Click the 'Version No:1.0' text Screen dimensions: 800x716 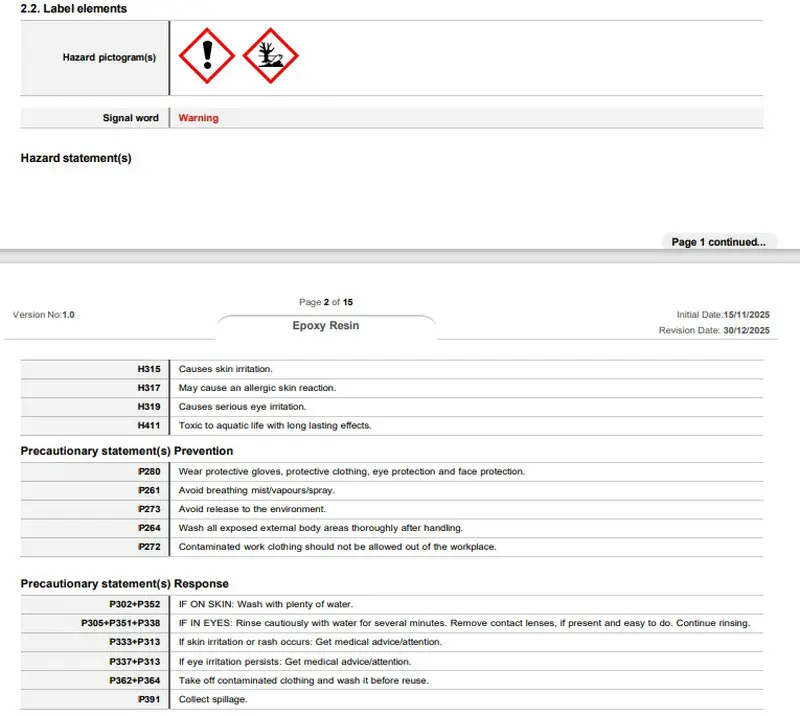tap(43, 315)
